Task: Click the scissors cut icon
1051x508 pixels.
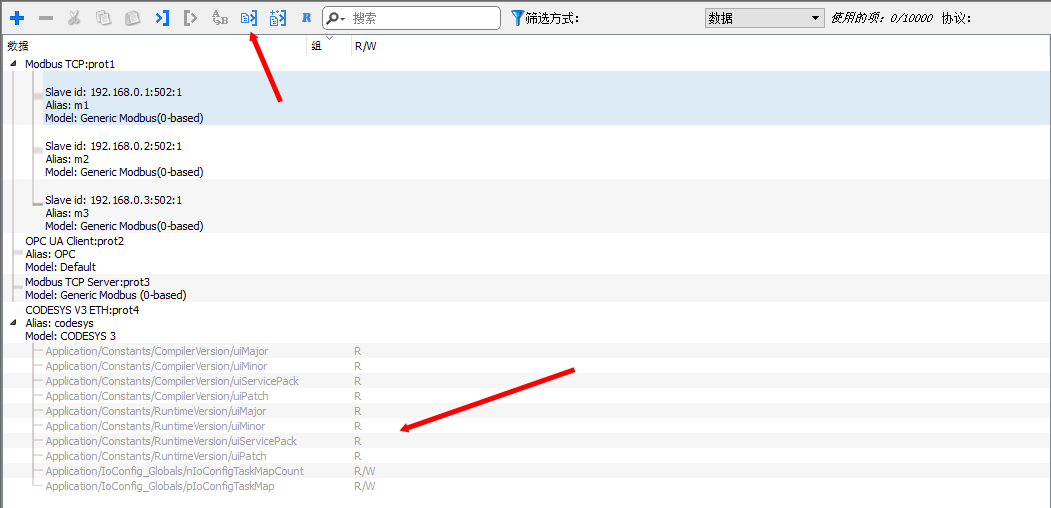Action: point(74,18)
